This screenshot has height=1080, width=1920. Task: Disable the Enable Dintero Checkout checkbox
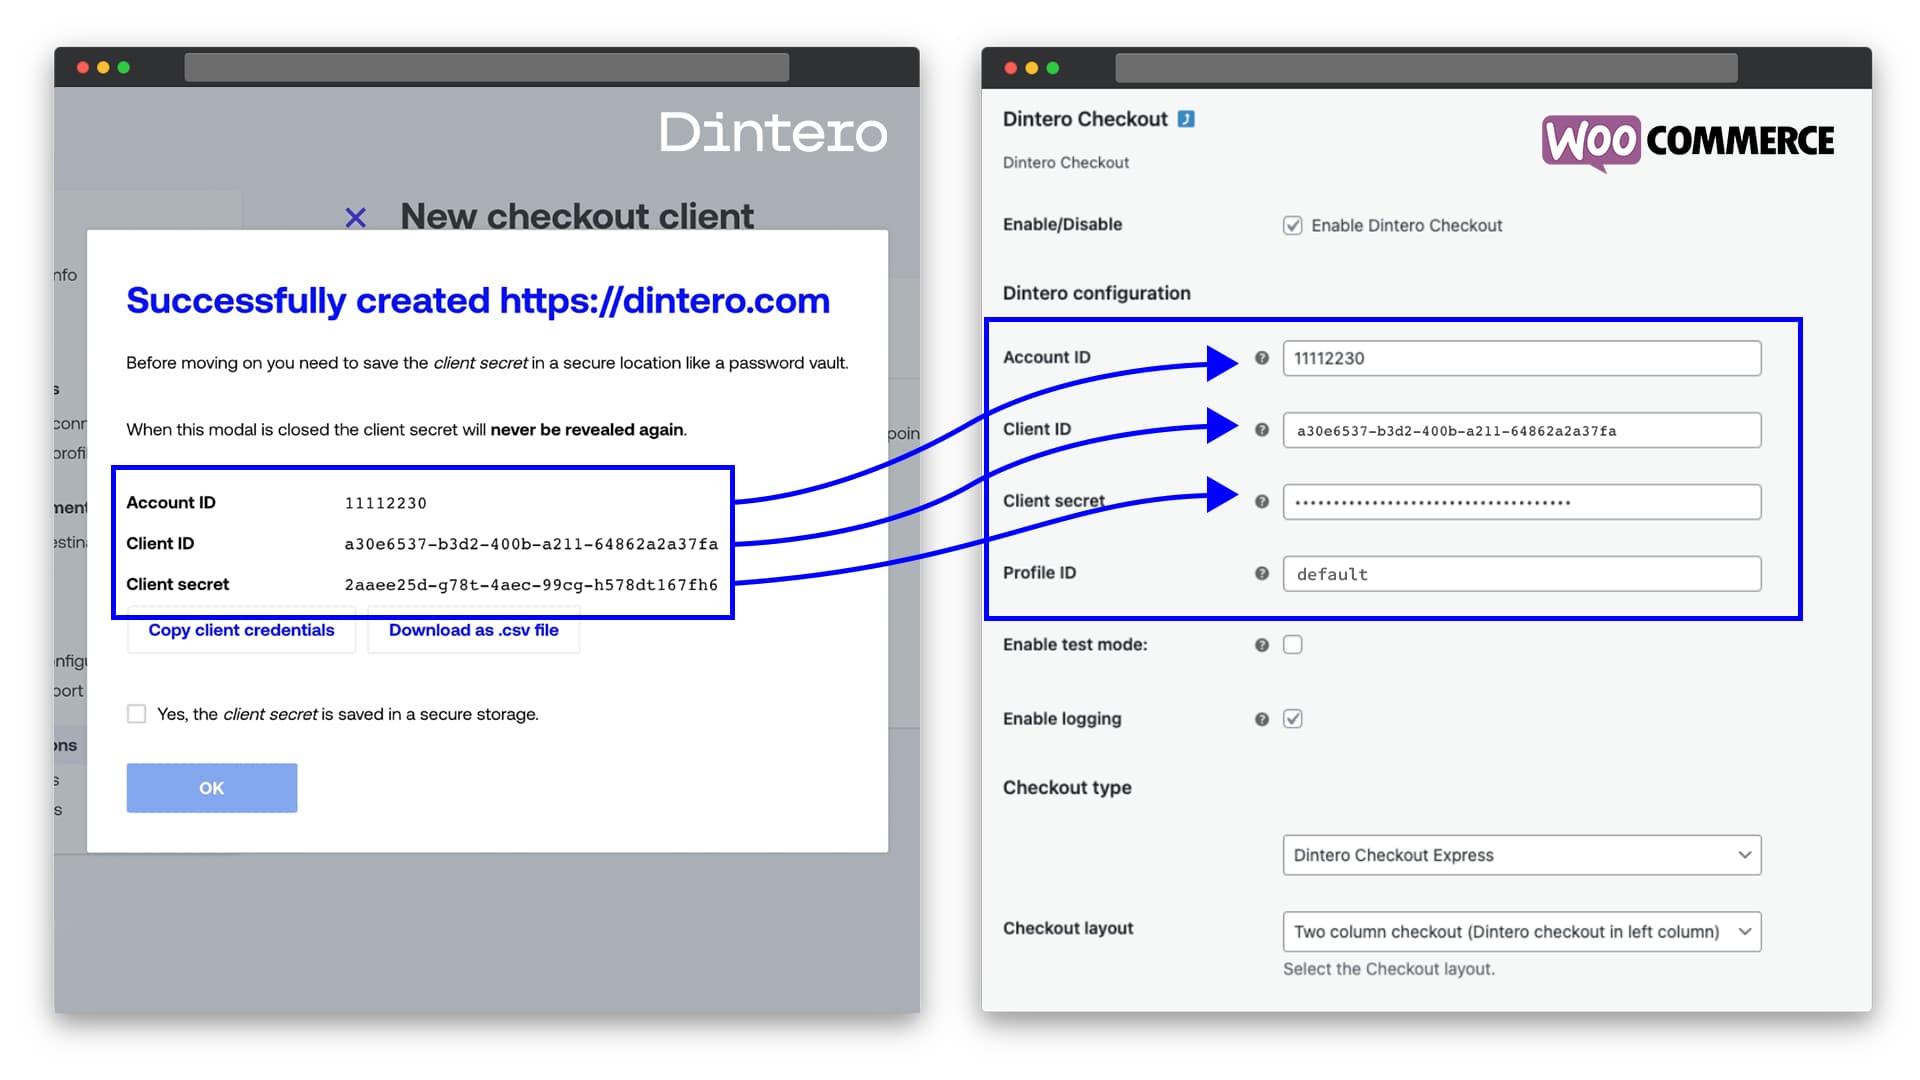[1292, 225]
